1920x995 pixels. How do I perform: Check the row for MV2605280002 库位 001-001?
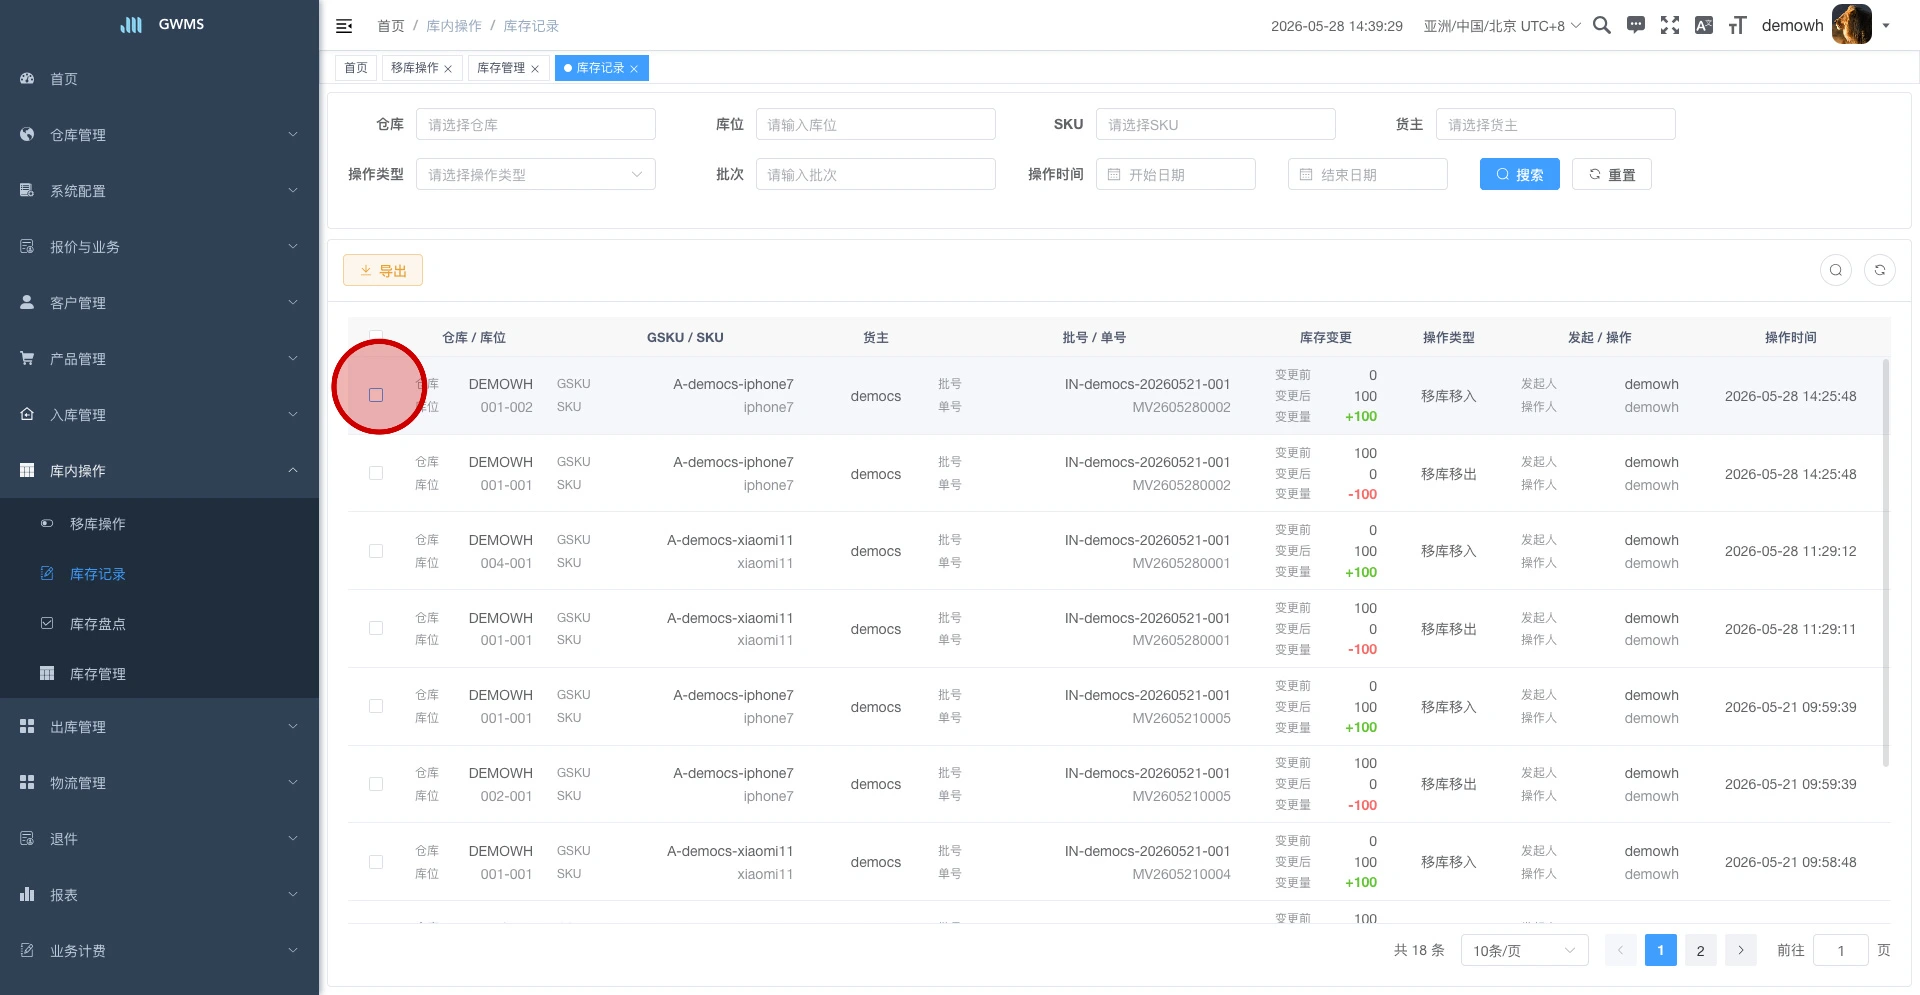click(x=376, y=473)
